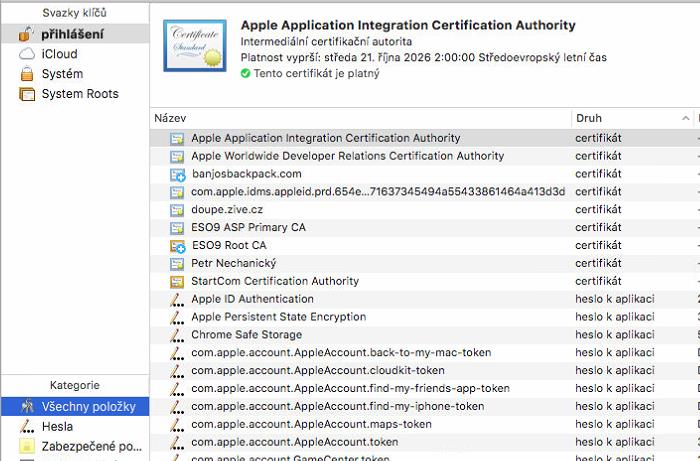Click certifikát type cell of doupe.zive.cz
The image size is (700, 461).
598,210
